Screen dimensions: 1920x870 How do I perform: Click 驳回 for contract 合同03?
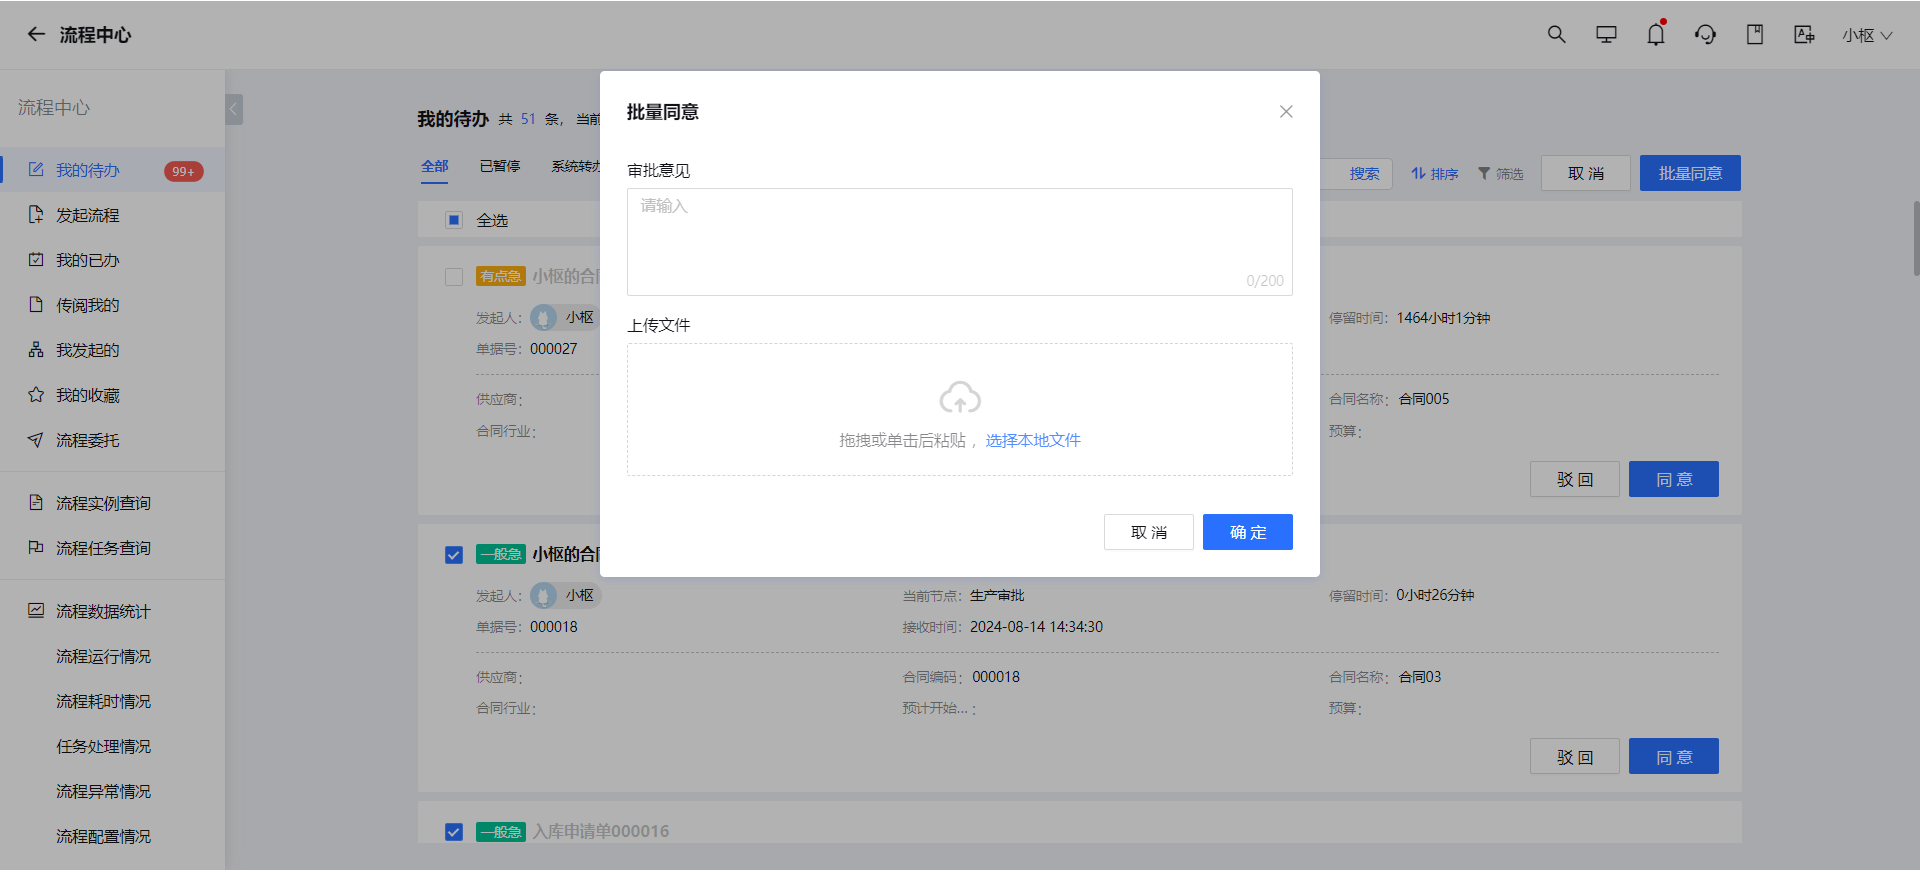click(1575, 757)
